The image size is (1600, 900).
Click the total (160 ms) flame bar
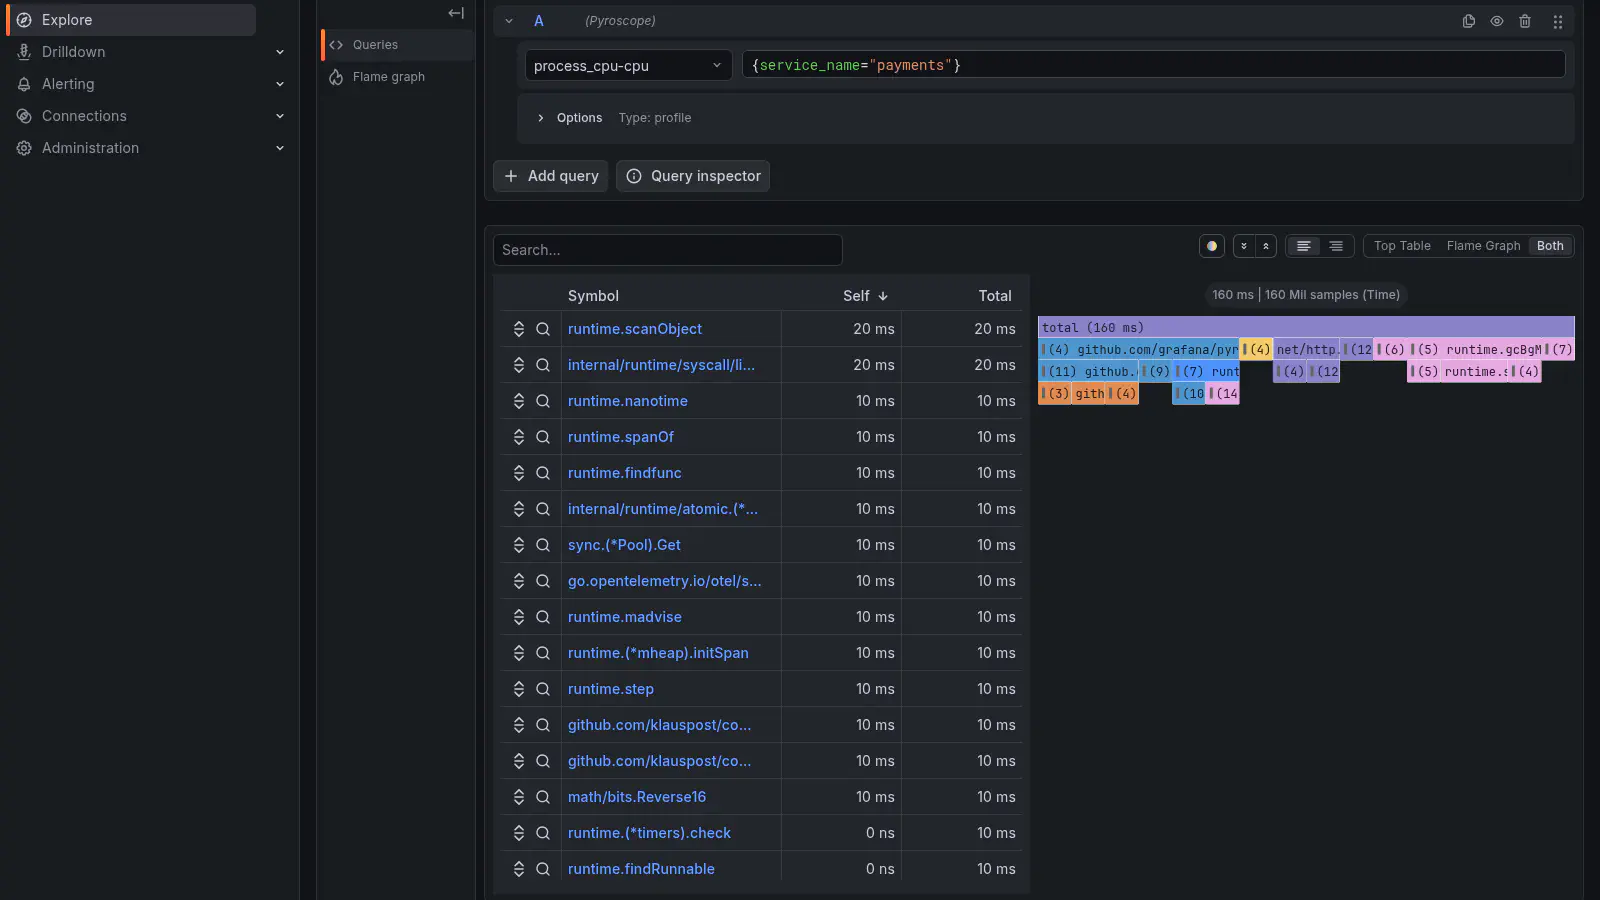coord(1306,327)
